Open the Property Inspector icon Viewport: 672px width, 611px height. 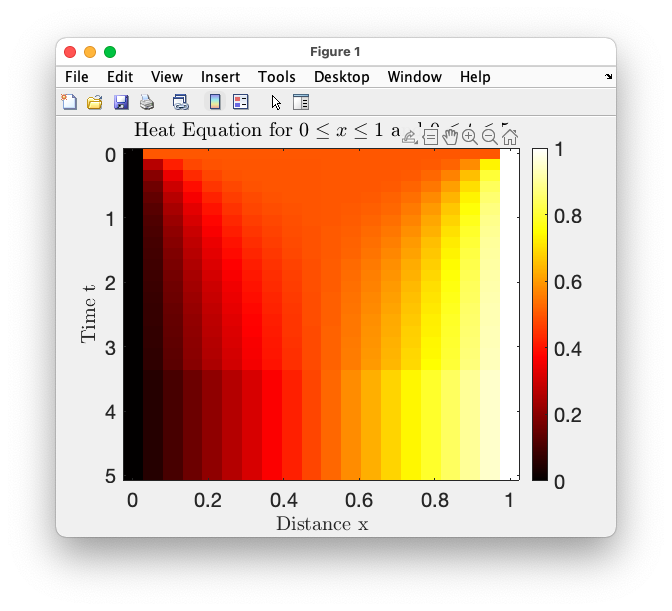(301, 102)
